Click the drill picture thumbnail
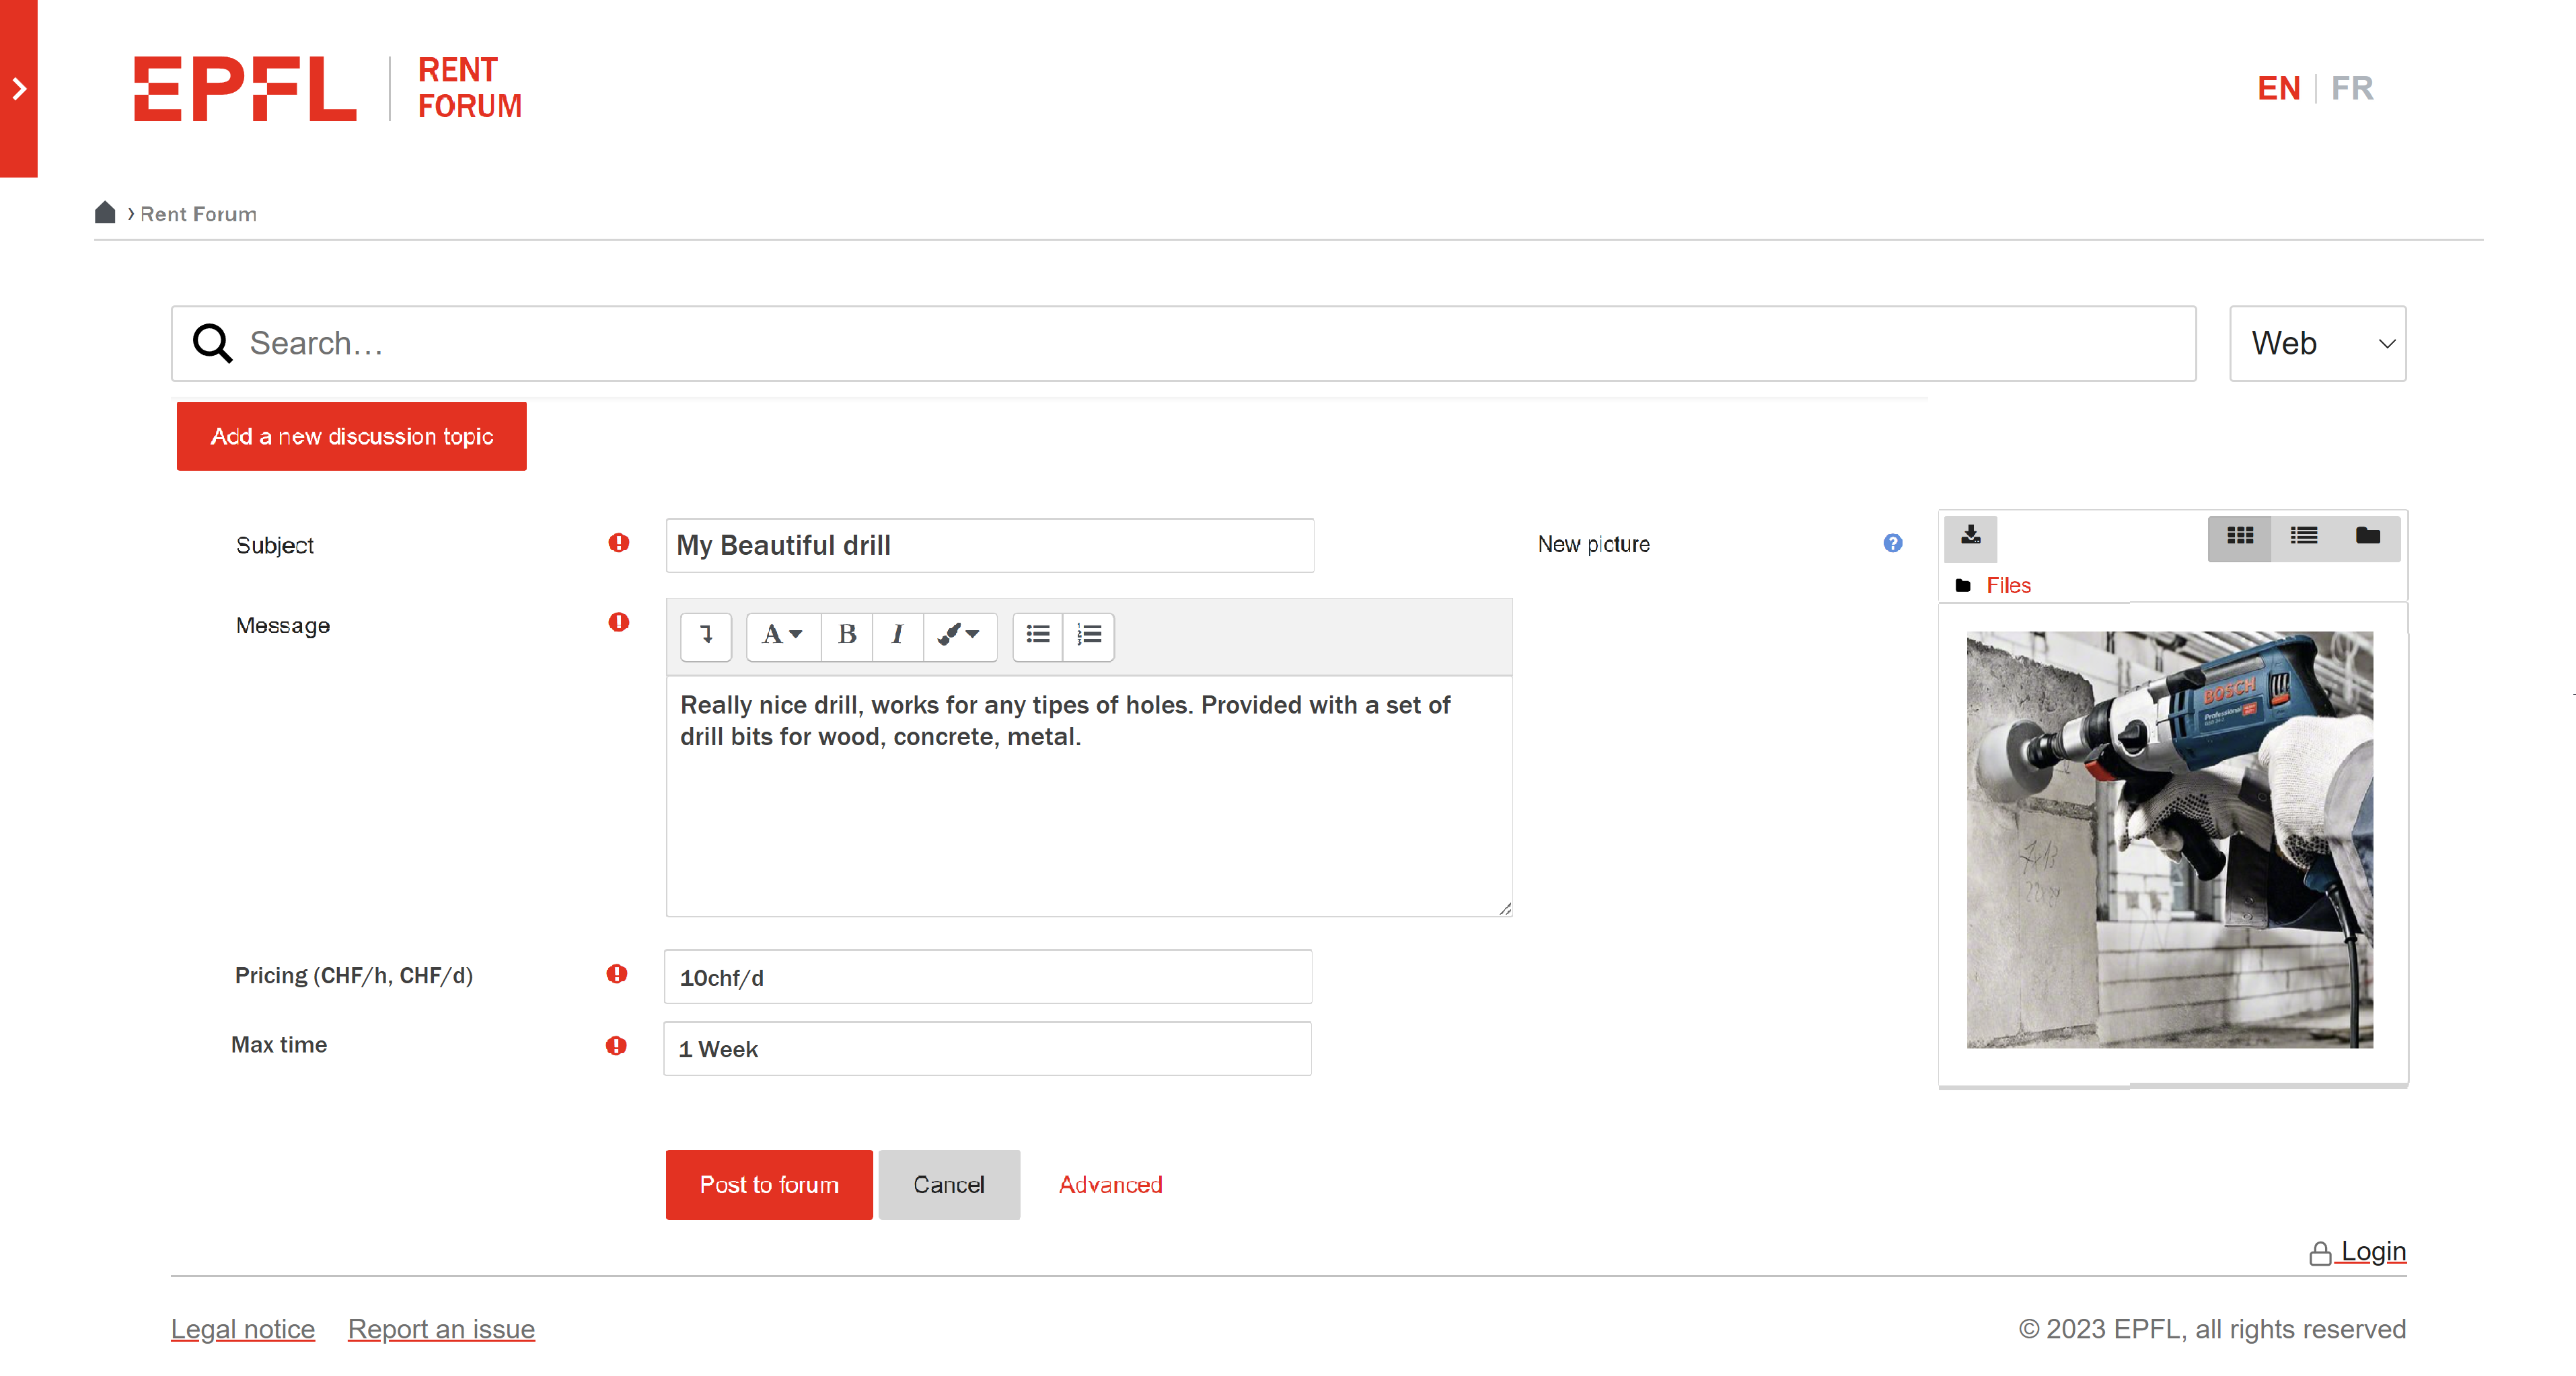Viewport: 2576px width, 1376px height. 2169,840
